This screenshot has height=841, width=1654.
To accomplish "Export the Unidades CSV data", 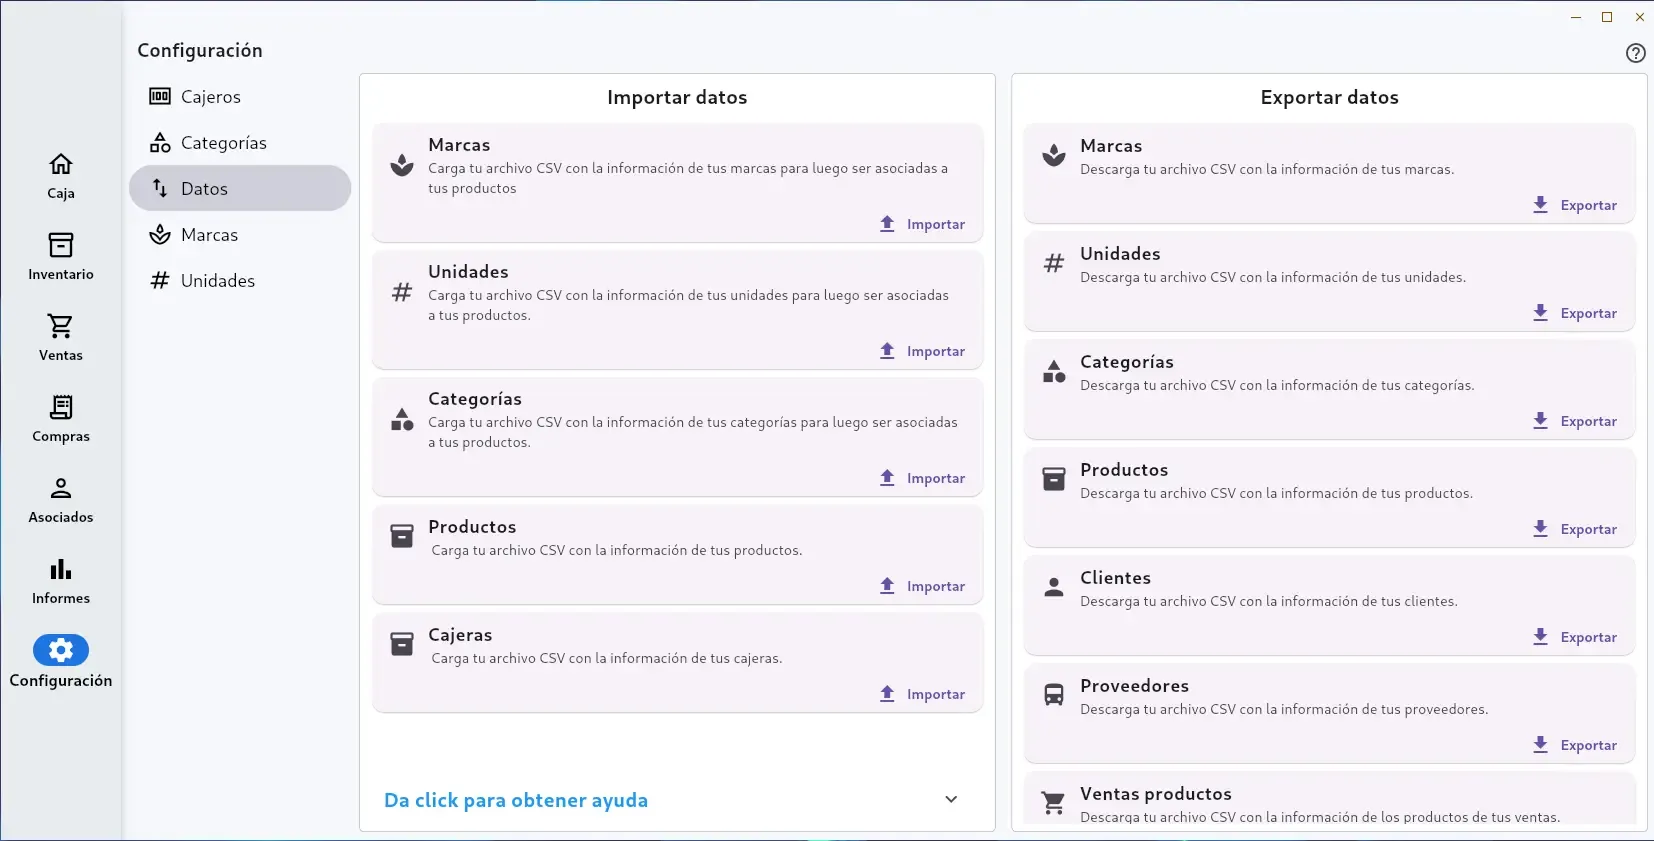I will pyautogui.click(x=1575, y=313).
